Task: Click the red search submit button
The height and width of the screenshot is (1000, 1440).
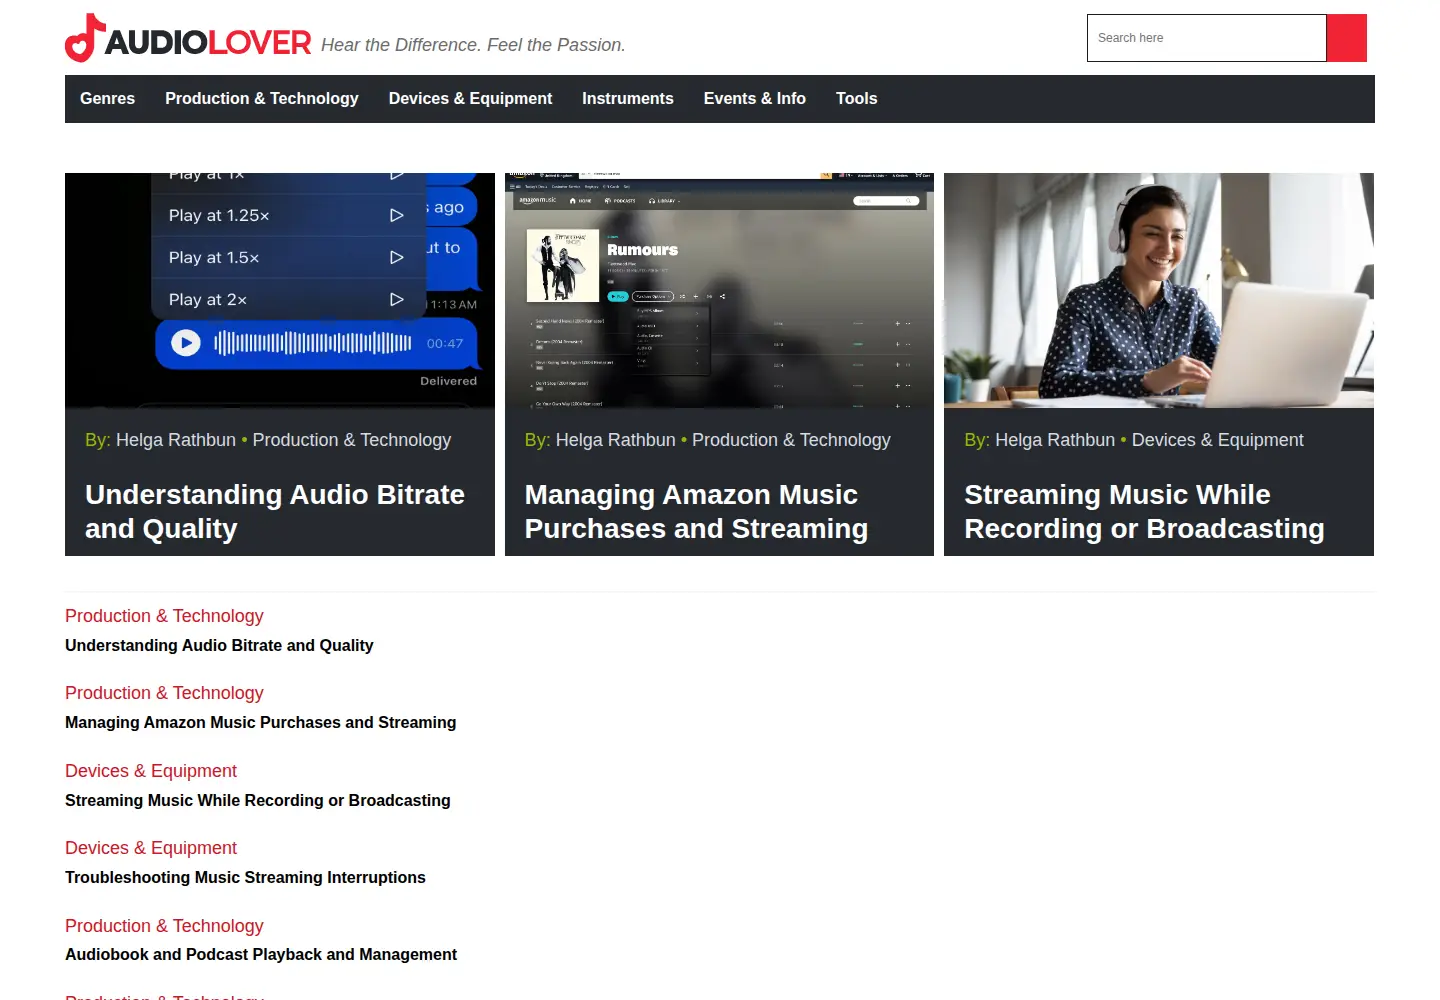Action: coord(1346,38)
